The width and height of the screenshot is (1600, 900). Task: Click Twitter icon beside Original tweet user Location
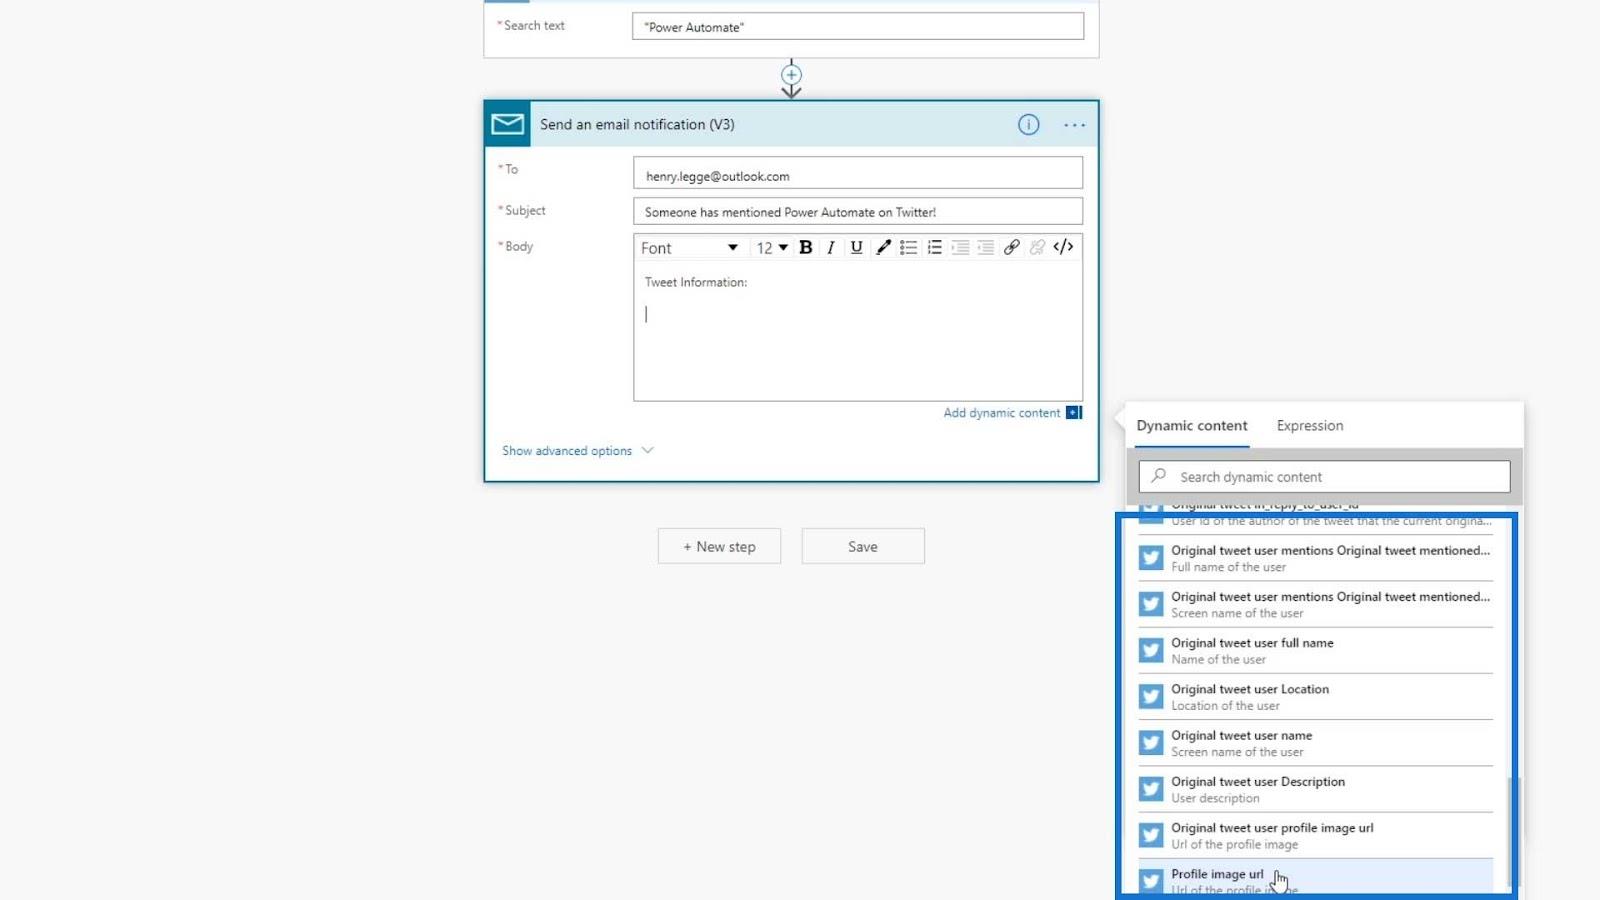pyautogui.click(x=1151, y=697)
